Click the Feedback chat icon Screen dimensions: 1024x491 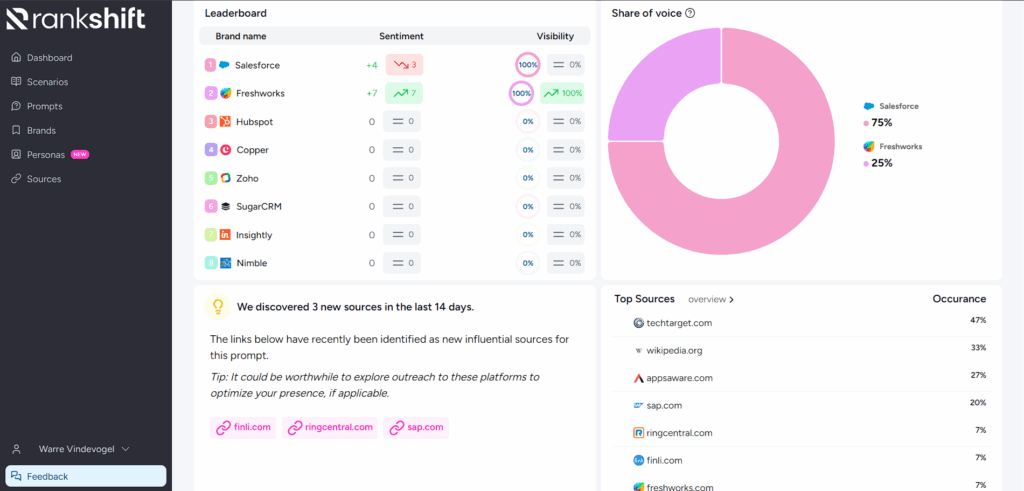(17, 476)
